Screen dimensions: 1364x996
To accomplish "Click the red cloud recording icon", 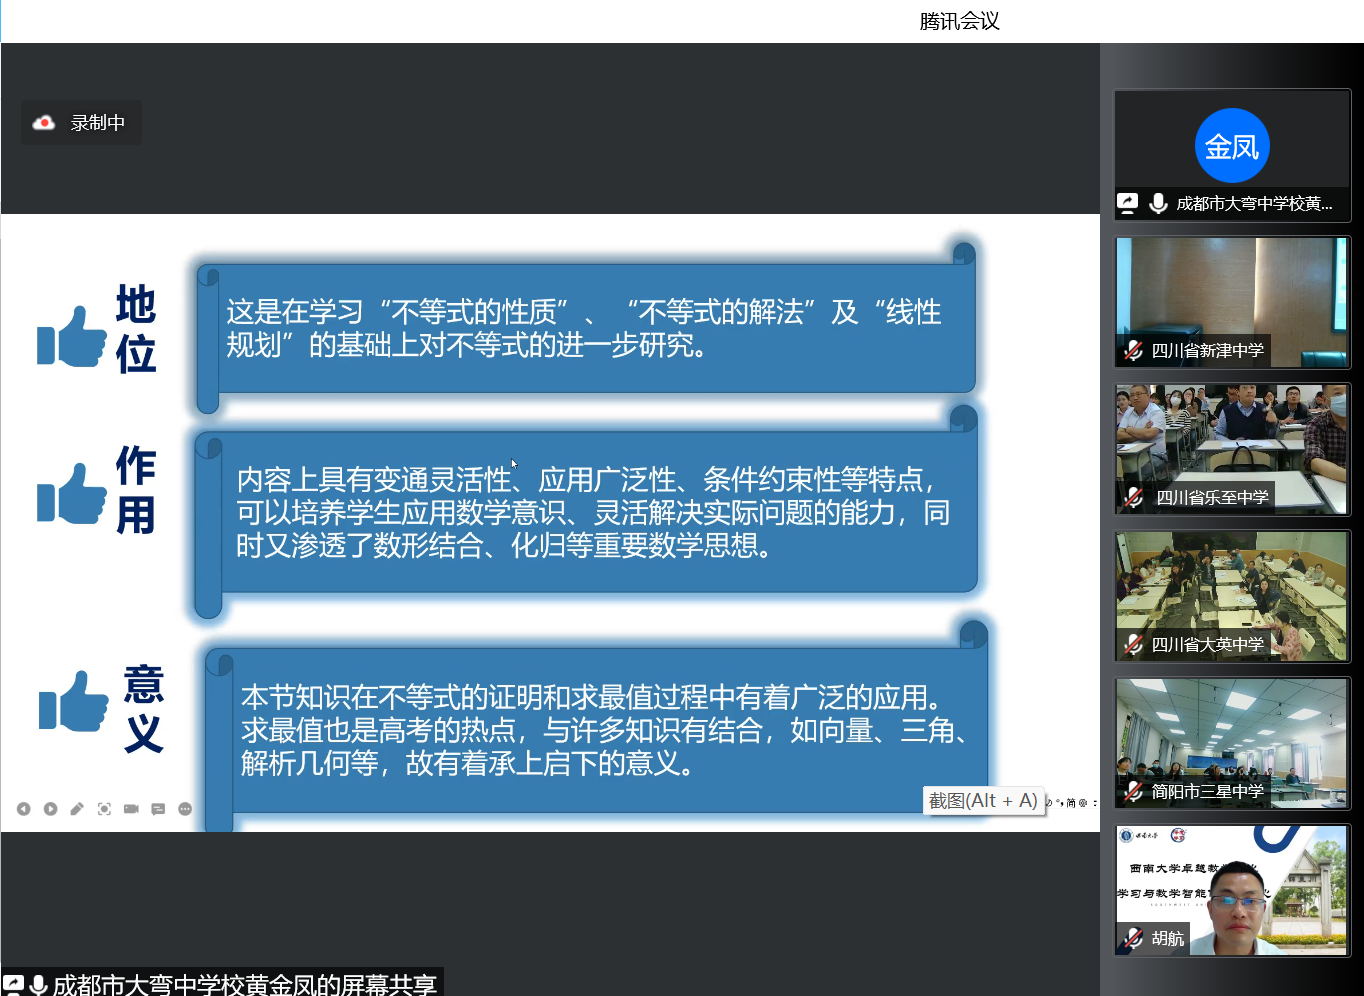I will tap(44, 123).
